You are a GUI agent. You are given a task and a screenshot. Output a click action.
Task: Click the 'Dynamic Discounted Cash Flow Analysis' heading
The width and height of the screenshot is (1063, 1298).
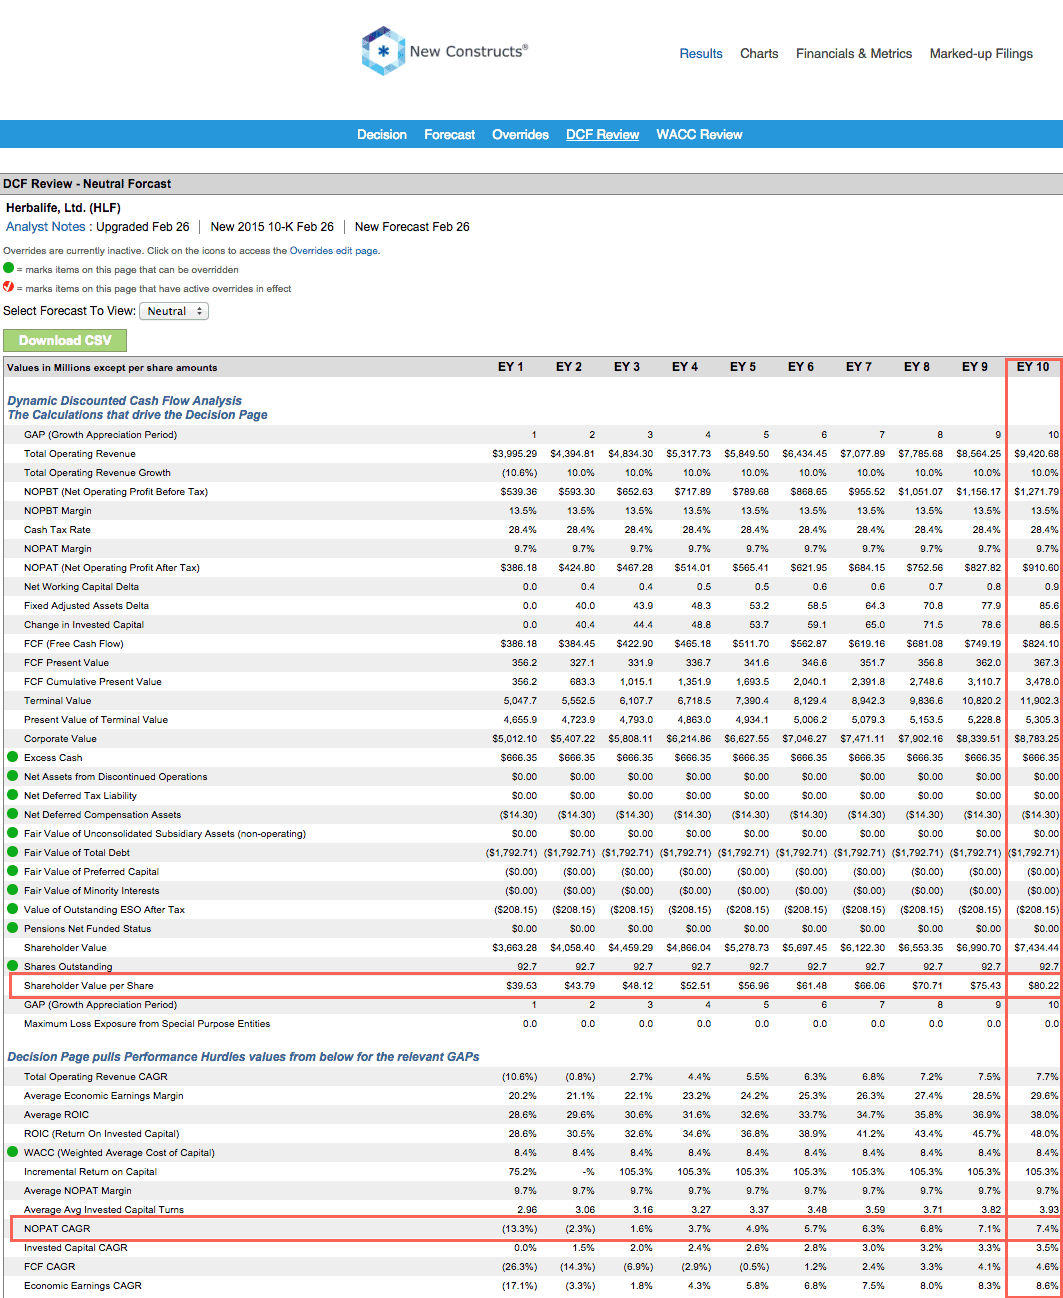(125, 401)
